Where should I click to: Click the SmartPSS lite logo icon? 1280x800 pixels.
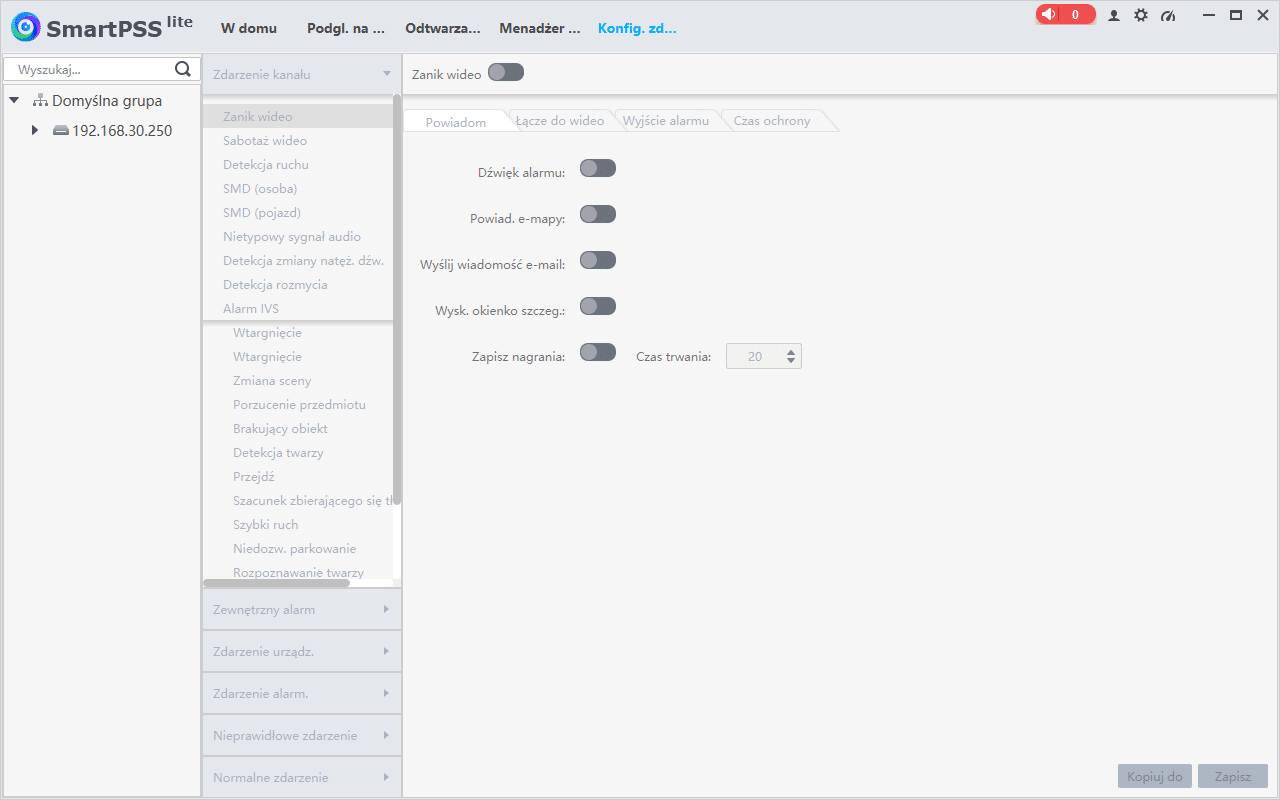click(x=26, y=27)
